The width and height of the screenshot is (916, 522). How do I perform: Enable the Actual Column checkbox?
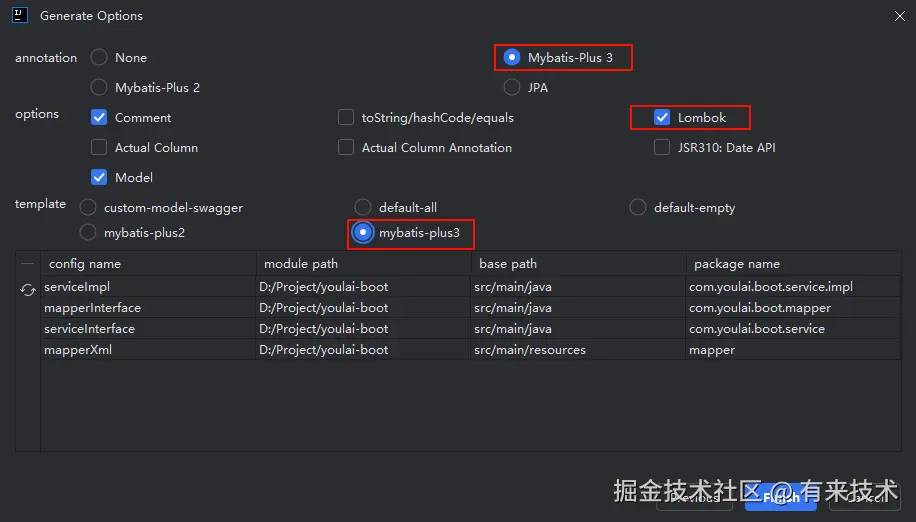pos(99,147)
